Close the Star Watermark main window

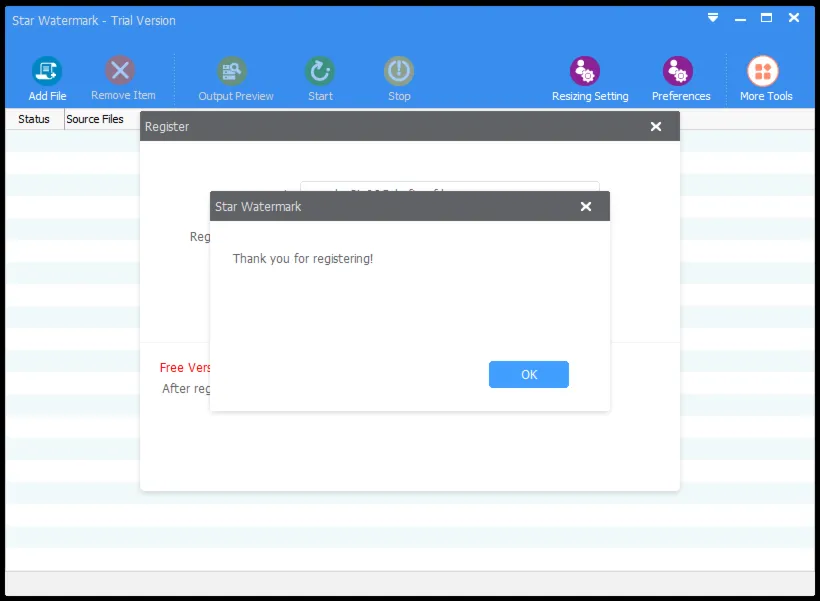[794, 18]
